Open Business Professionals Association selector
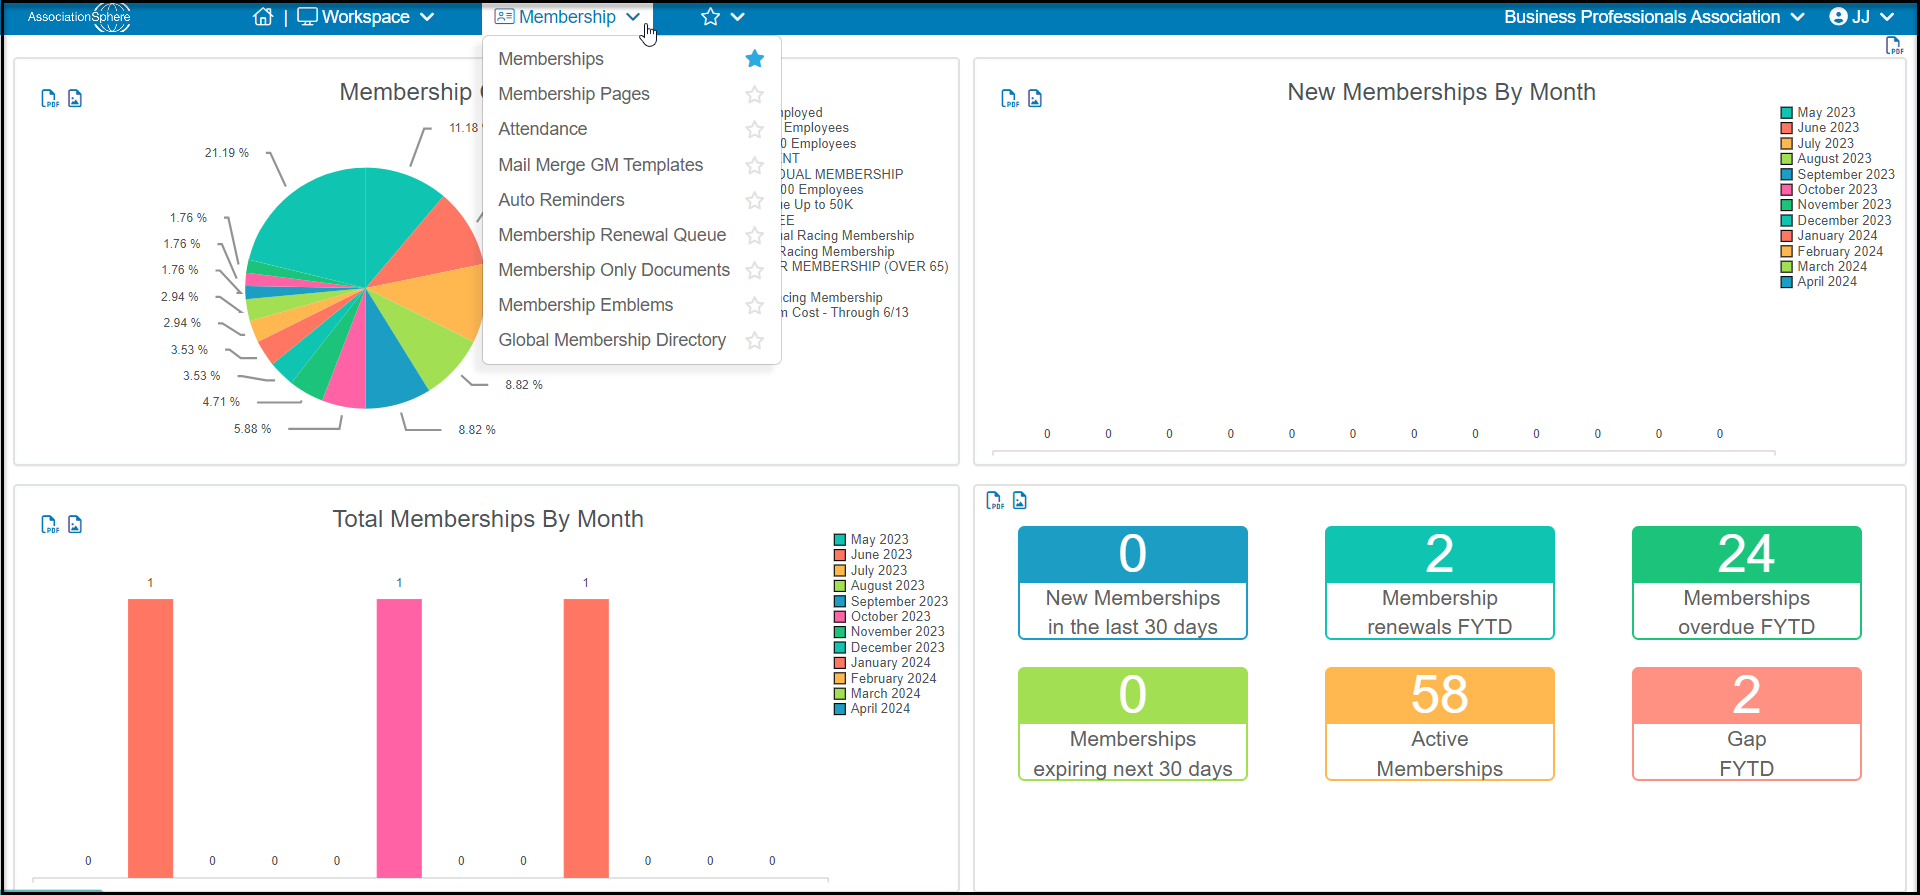 [1654, 17]
